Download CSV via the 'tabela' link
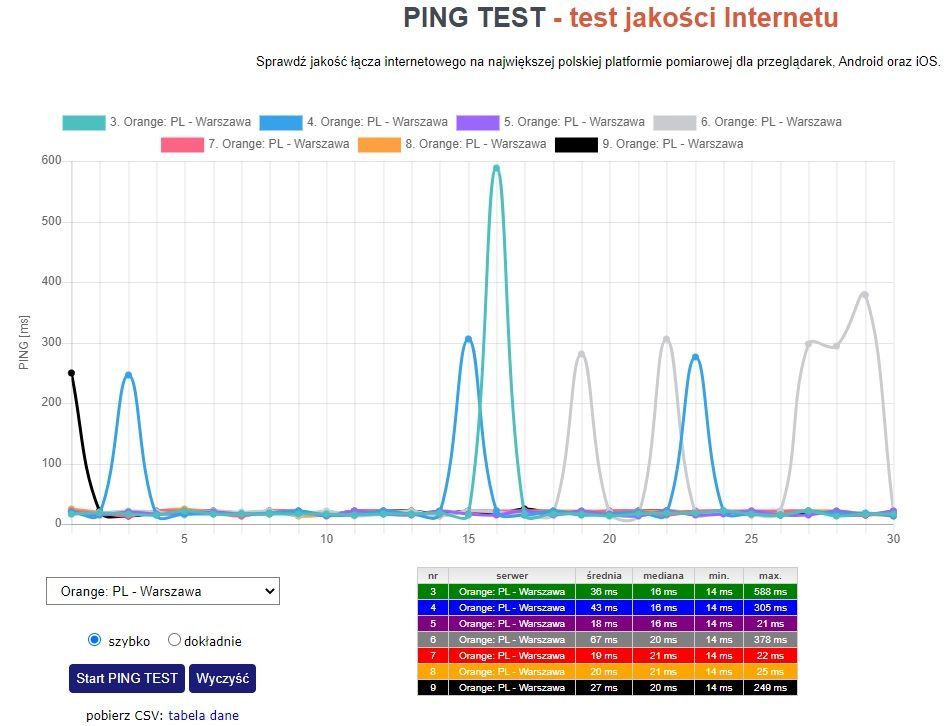The image size is (951, 726). pyautogui.click(x=188, y=715)
